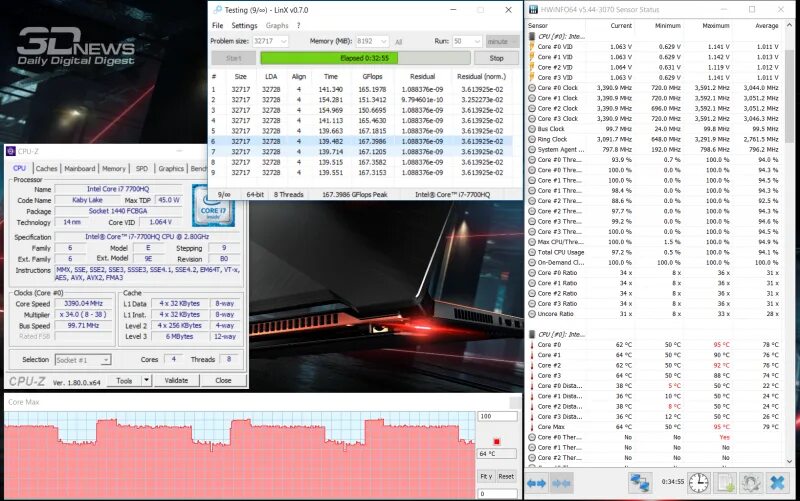Open LinX File menu
The image size is (800, 501).
pyautogui.click(x=217, y=26)
